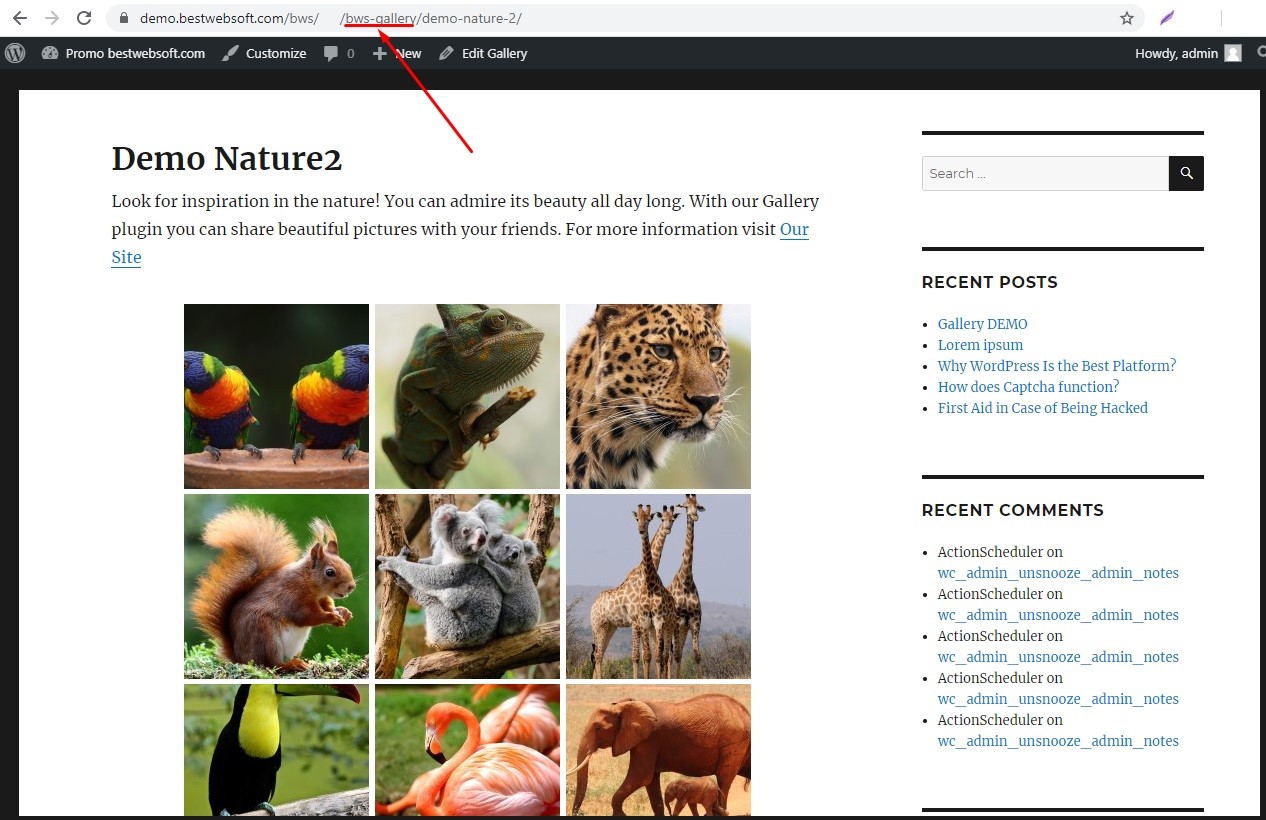Click the RECENT COMMENTS widget title

click(1012, 510)
